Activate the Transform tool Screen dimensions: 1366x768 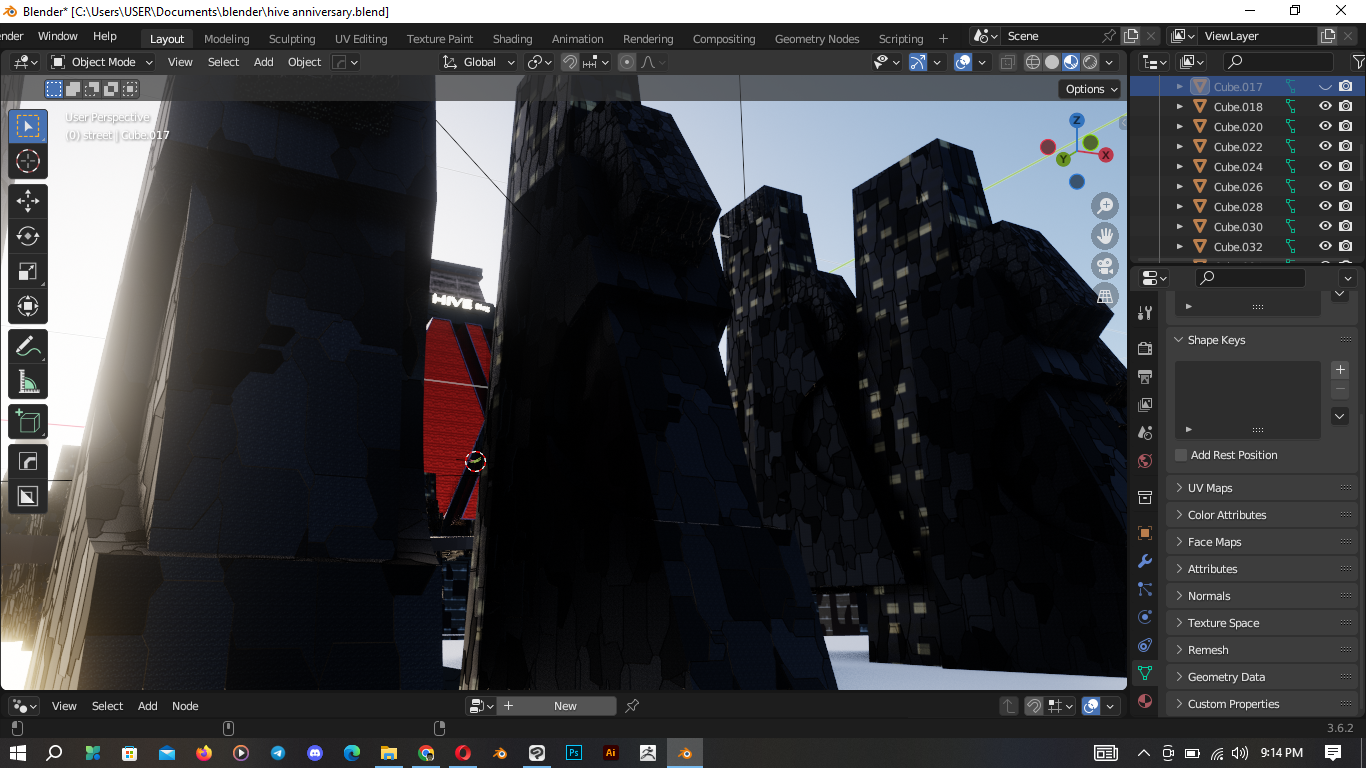tap(28, 306)
